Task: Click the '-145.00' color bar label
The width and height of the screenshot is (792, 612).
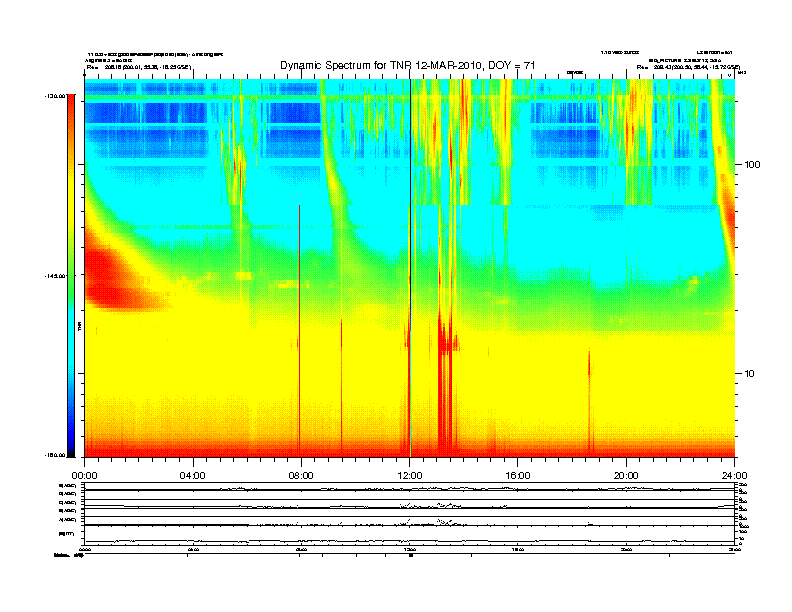Action: 54,276
